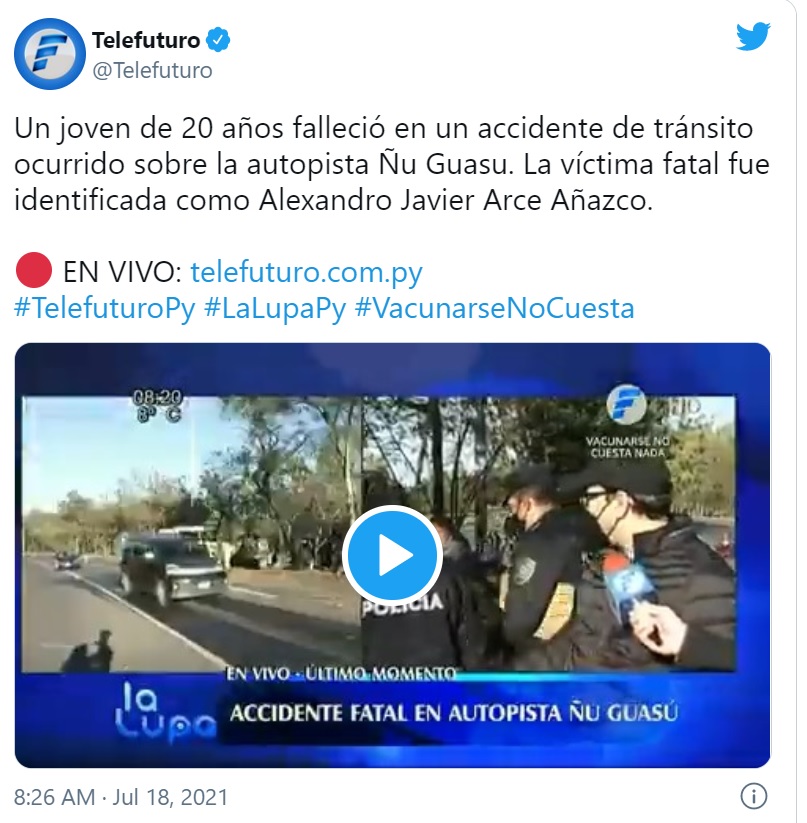Visit the telefuturo.com.py link
Screen dimensions: 807x823
click(x=306, y=273)
